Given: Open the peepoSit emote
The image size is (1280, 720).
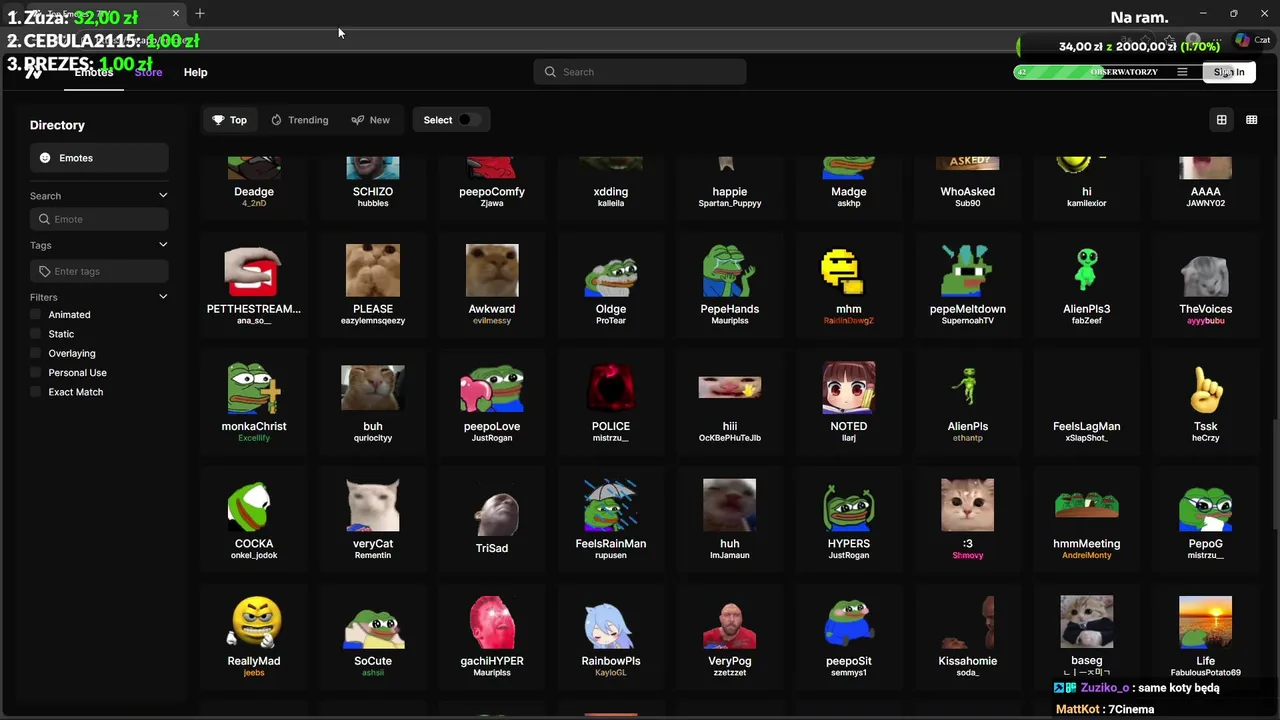Looking at the screenshot, I should [849, 623].
